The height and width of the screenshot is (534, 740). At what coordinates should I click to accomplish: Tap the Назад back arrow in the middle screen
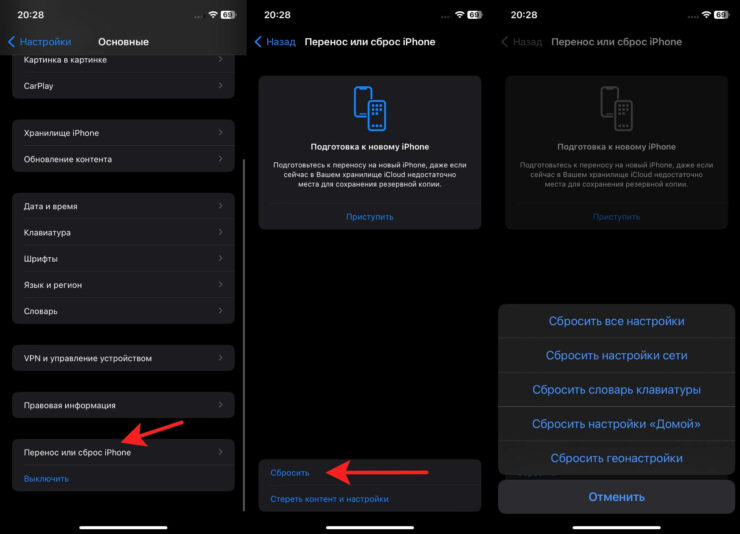pyautogui.click(x=259, y=42)
